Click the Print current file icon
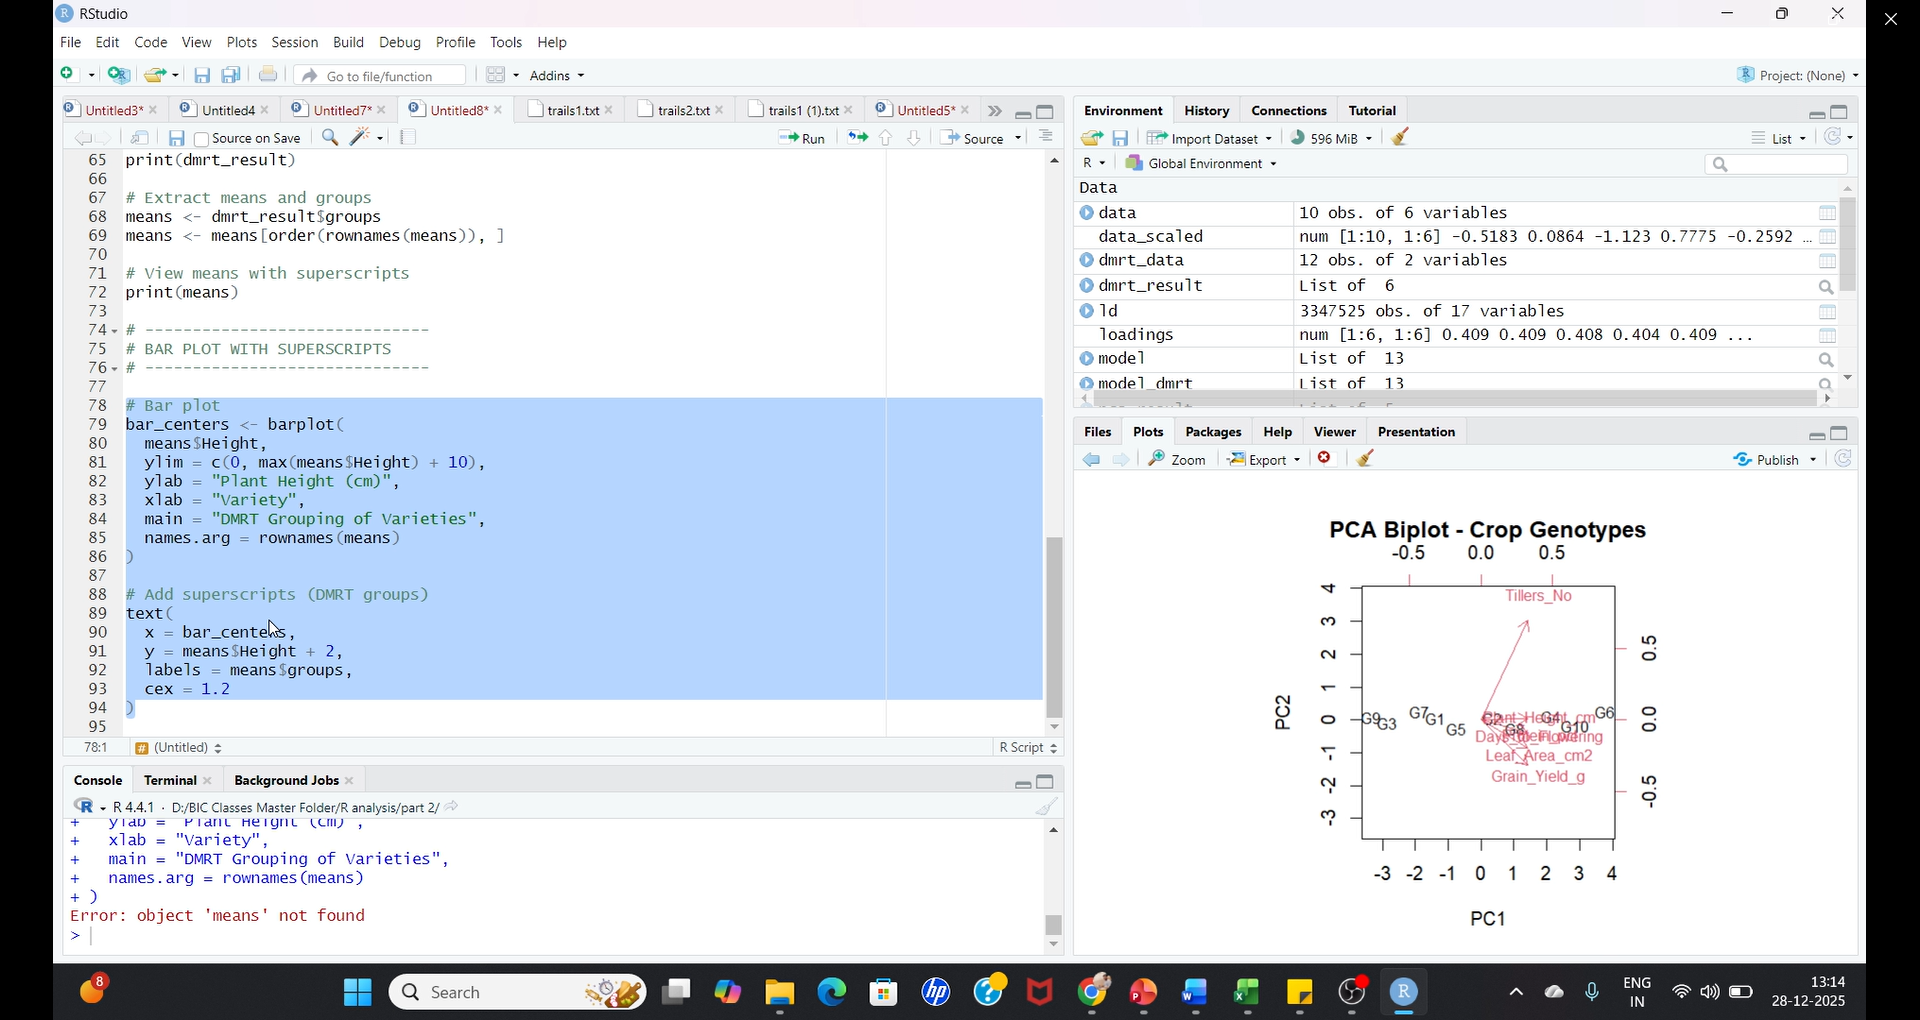1920x1020 pixels. pyautogui.click(x=268, y=75)
